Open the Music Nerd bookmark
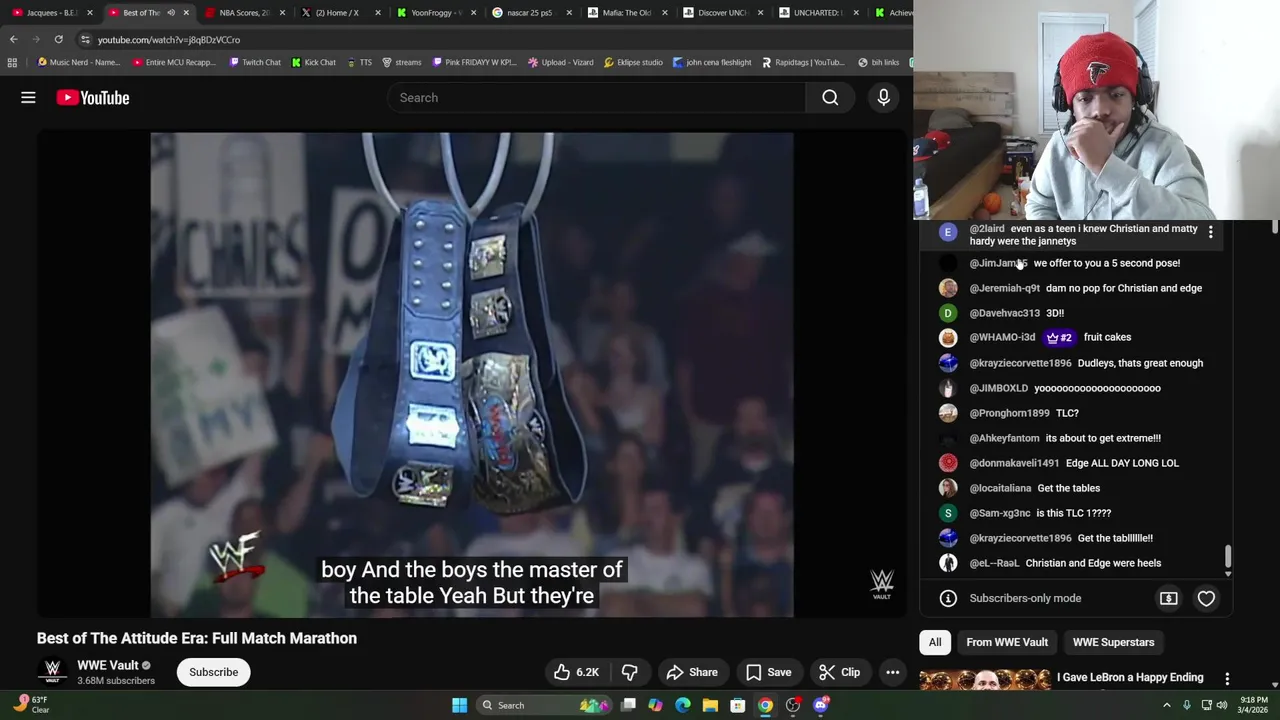 (78, 62)
